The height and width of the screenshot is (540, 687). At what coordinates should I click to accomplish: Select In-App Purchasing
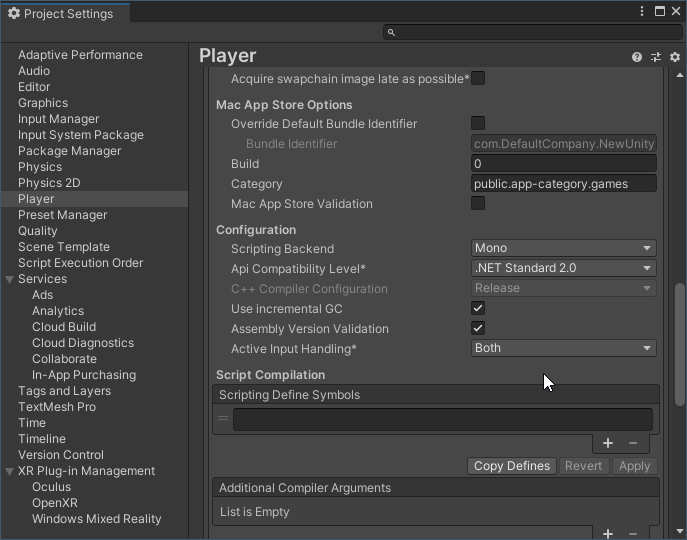click(x=84, y=375)
